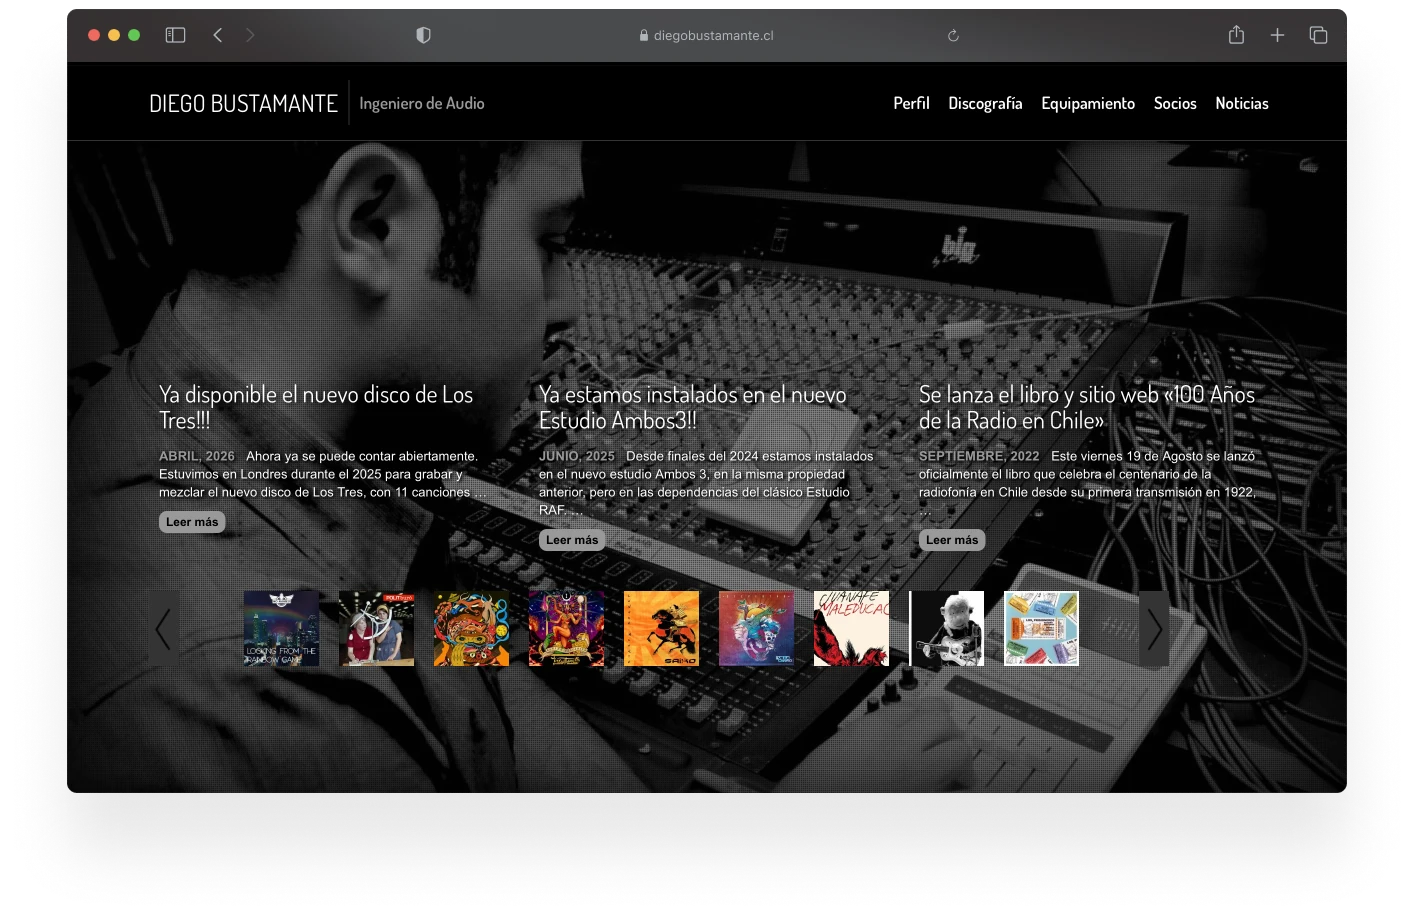This screenshot has height=918, width=1414.
Task: Open the blue creature on magenta album
Action: (x=756, y=628)
